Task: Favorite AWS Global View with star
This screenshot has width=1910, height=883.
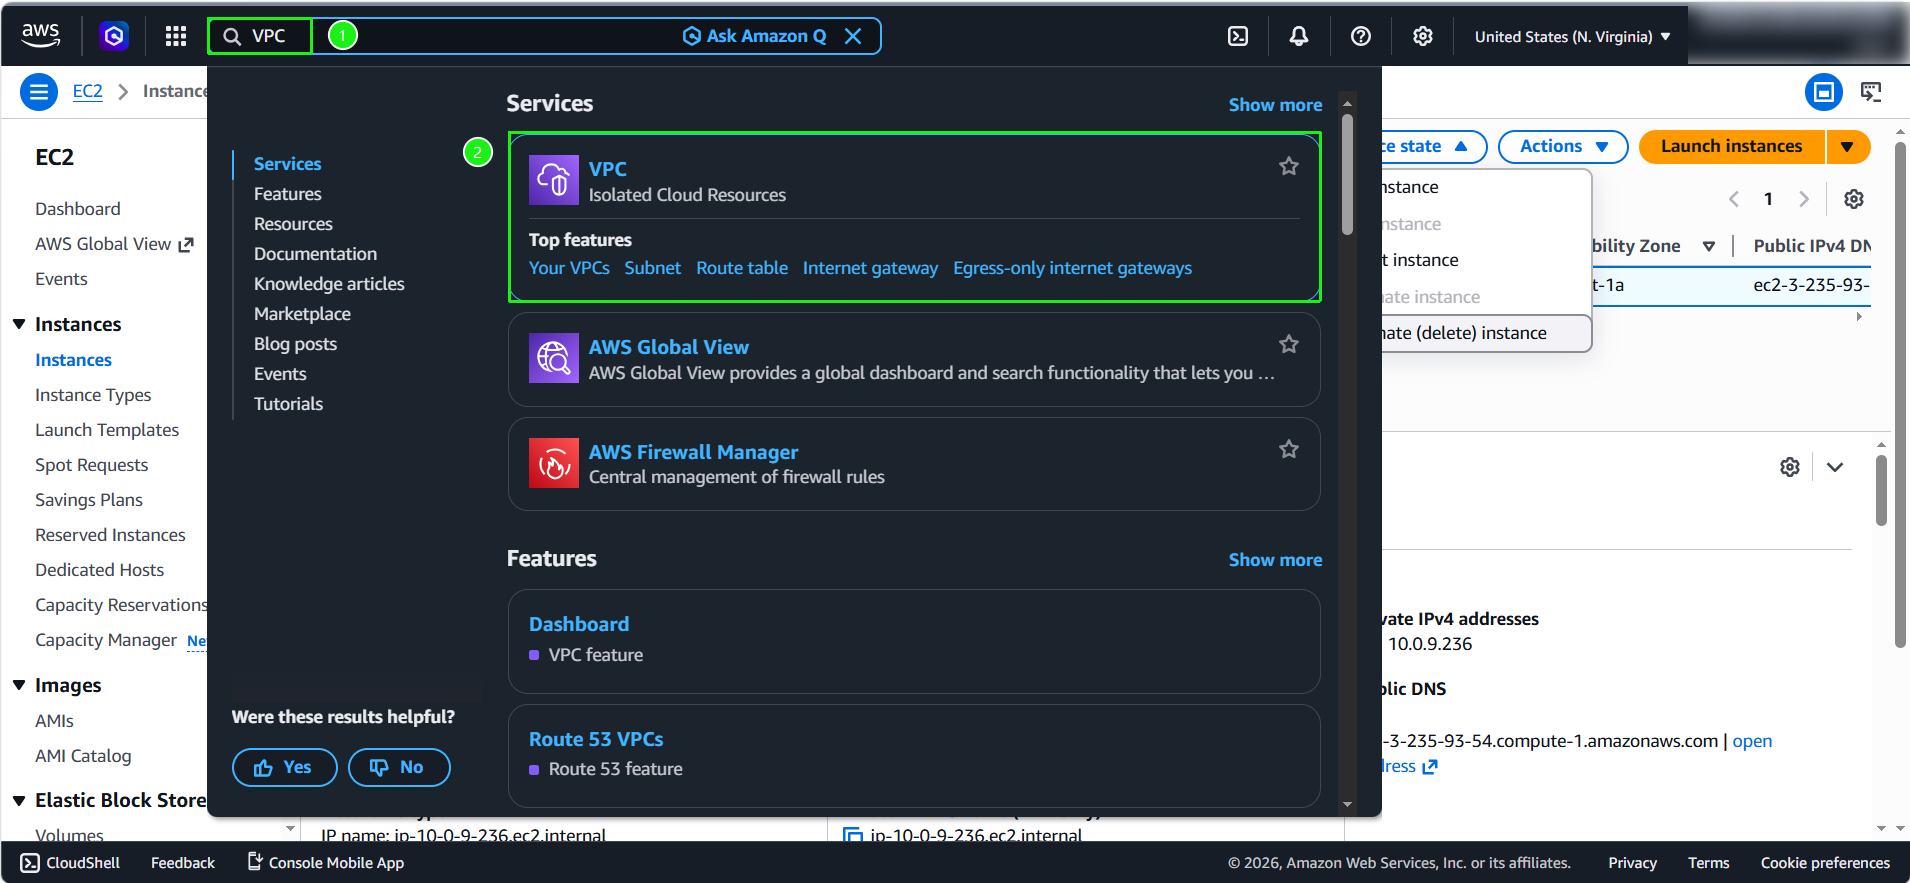Action: (1289, 344)
